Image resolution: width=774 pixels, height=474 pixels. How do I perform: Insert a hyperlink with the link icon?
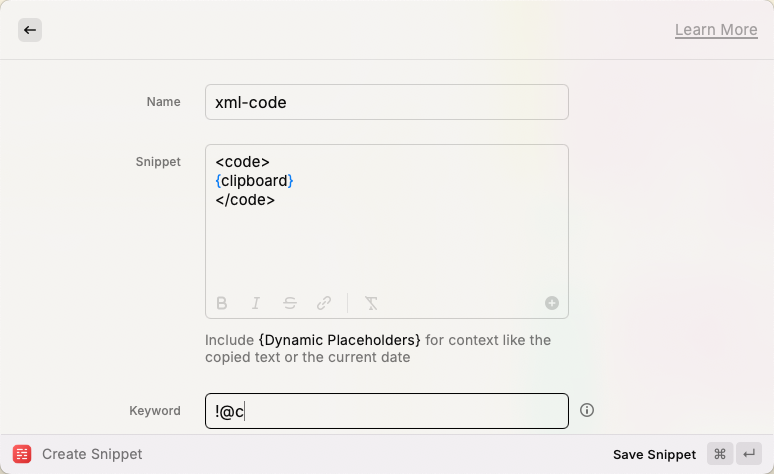tap(324, 303)
